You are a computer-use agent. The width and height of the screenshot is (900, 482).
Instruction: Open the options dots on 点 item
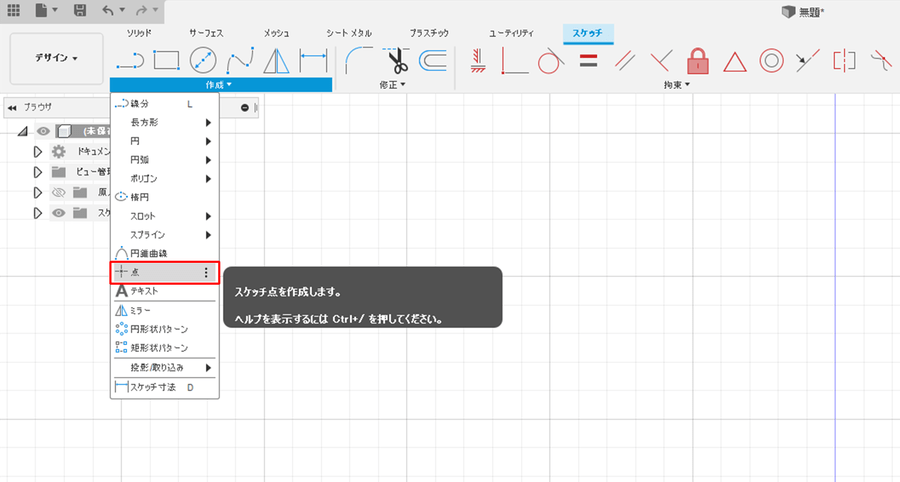(x=206, y=273)
